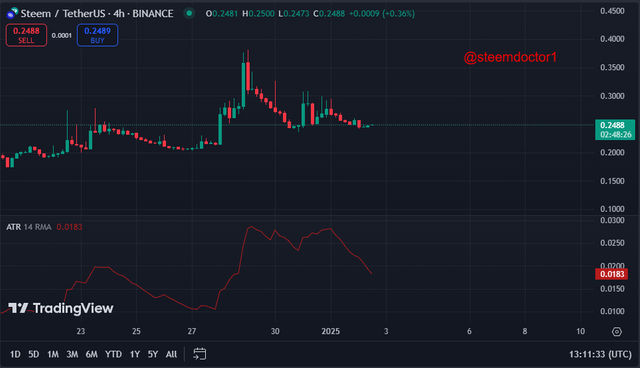The image size is (640, 368).
Task: Click the H0.2500 high value in header
Action: tap(258, 13)
